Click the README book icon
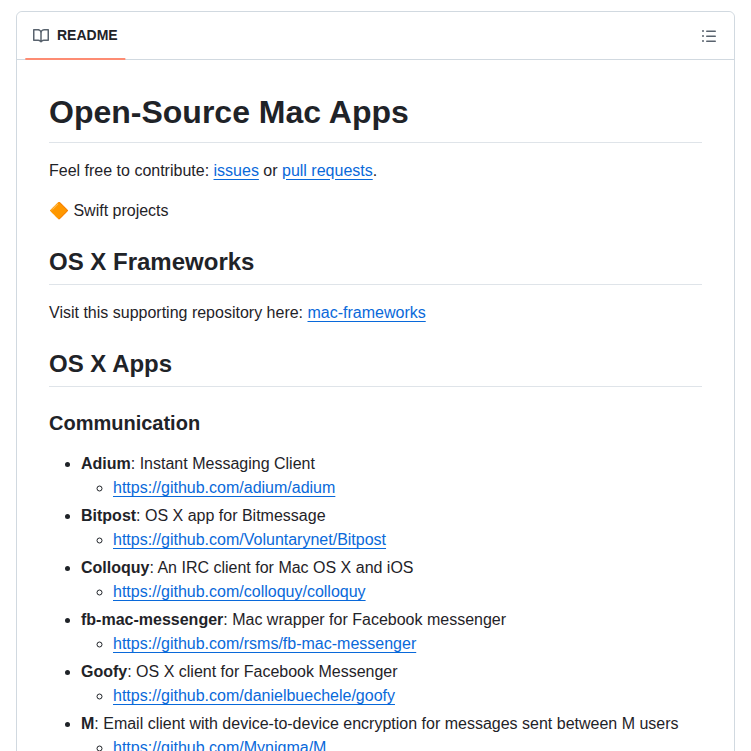The height and width of the screenshot is (751, 751). coord(41,35)
